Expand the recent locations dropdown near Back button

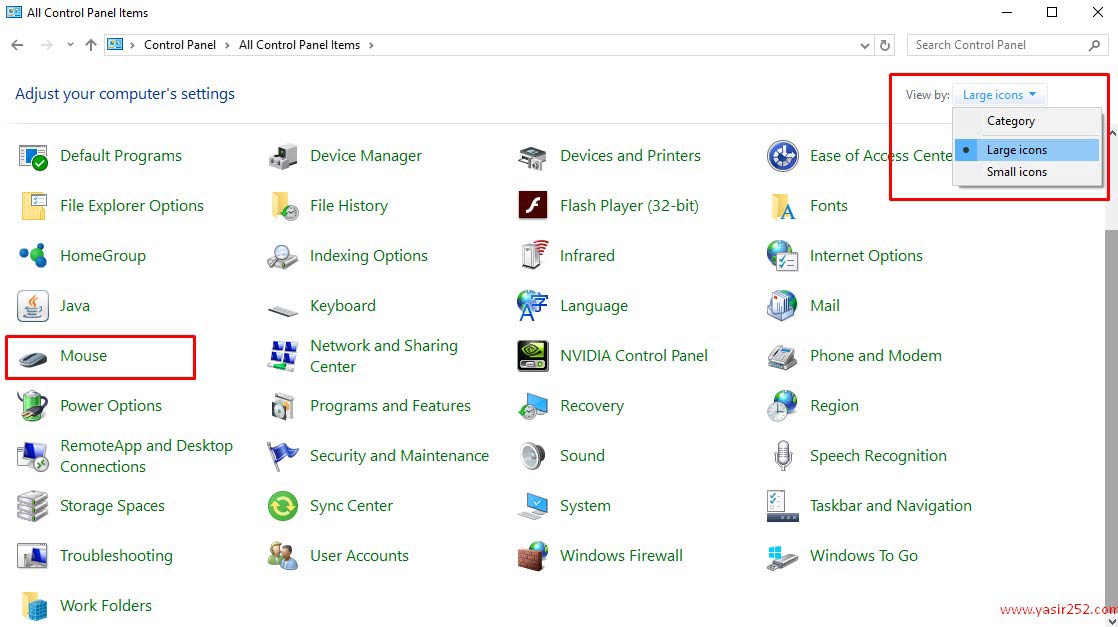69,45
